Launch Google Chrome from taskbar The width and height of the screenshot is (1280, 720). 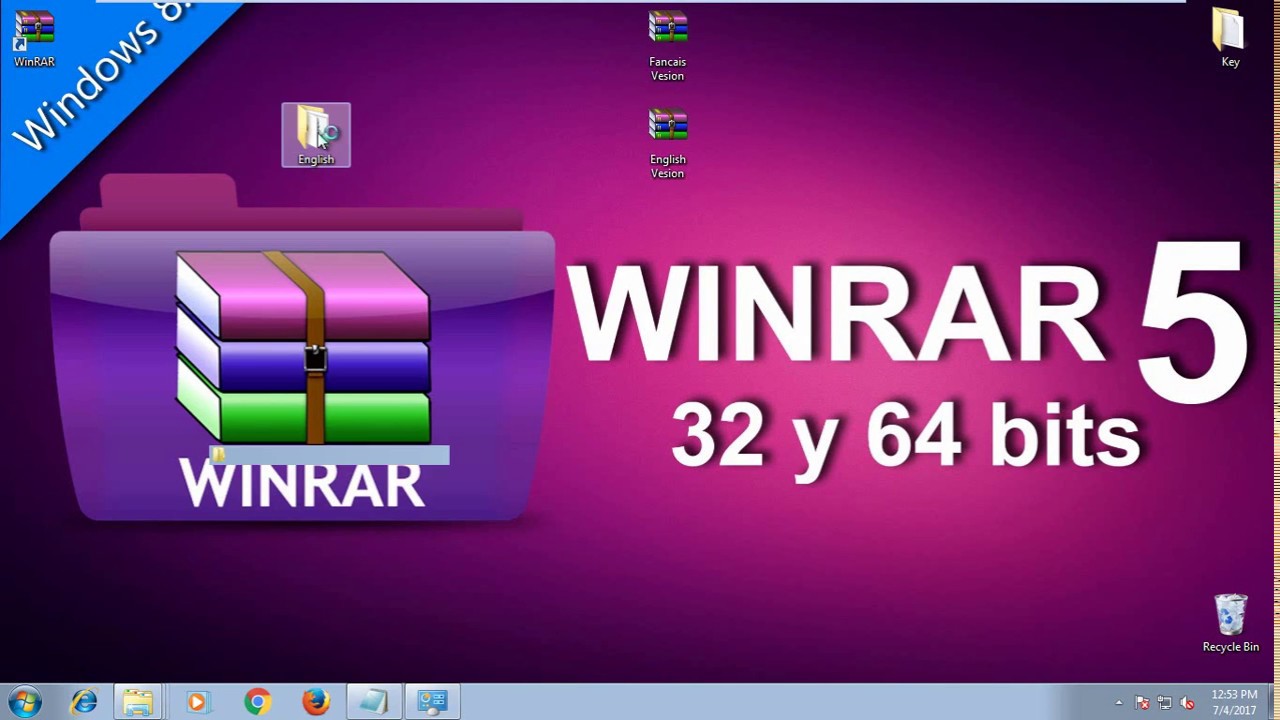[x=257, y=702]
